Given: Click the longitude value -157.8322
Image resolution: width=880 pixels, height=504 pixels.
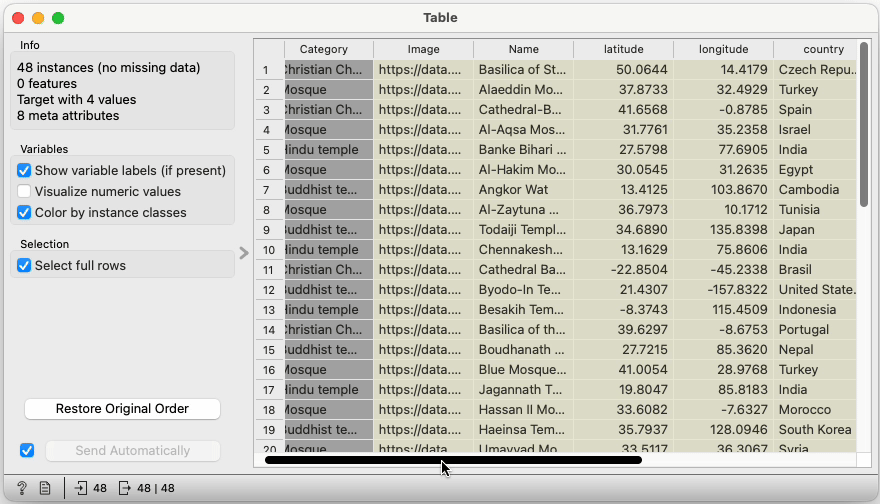Looking at the screenshot, I should 723,290.
